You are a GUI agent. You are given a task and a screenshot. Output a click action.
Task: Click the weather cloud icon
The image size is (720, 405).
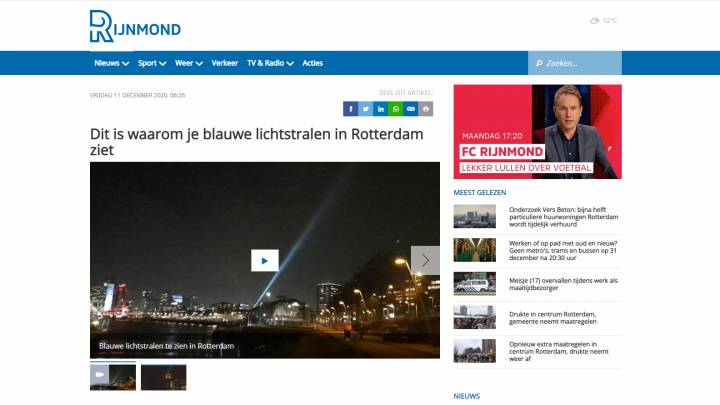click(594, 20)
